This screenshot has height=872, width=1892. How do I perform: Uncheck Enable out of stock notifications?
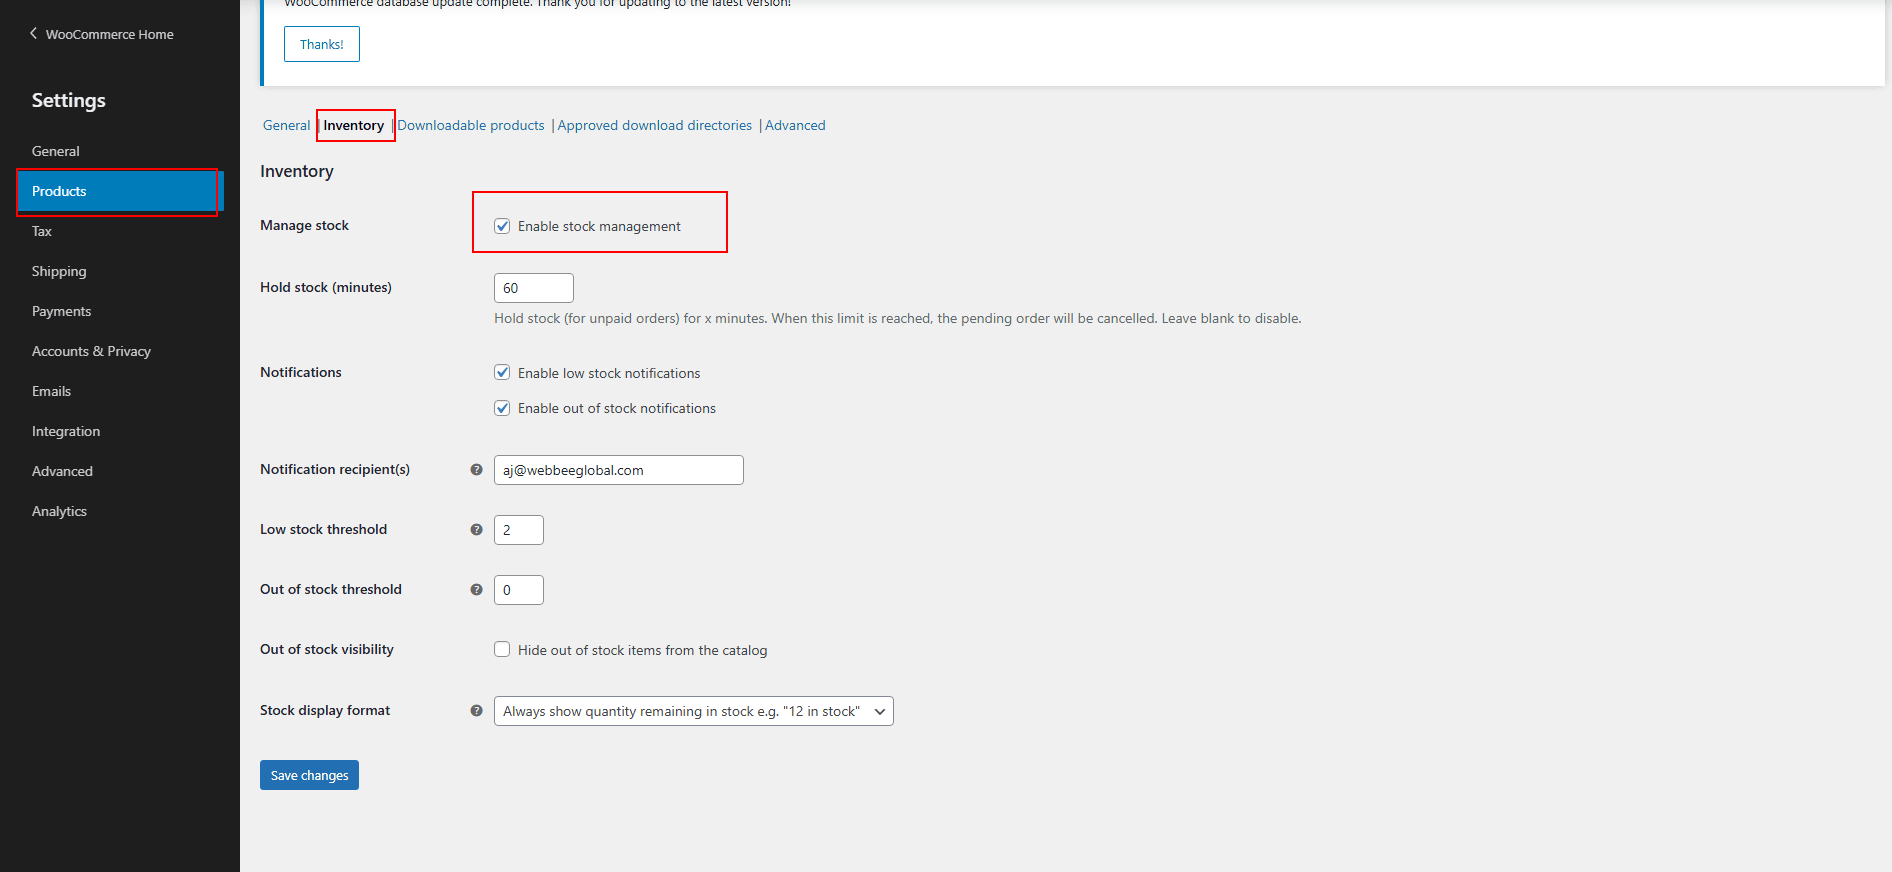coord(502,408)
